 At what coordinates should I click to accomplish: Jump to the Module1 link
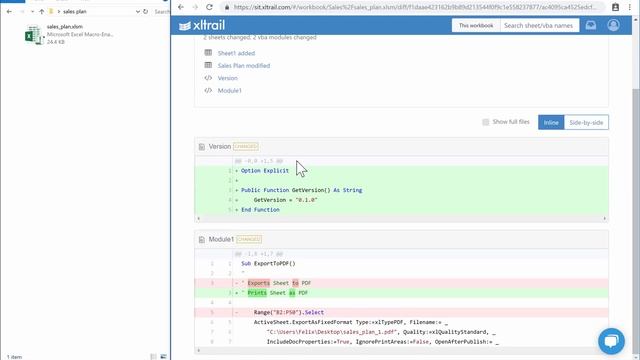[229, 91]
